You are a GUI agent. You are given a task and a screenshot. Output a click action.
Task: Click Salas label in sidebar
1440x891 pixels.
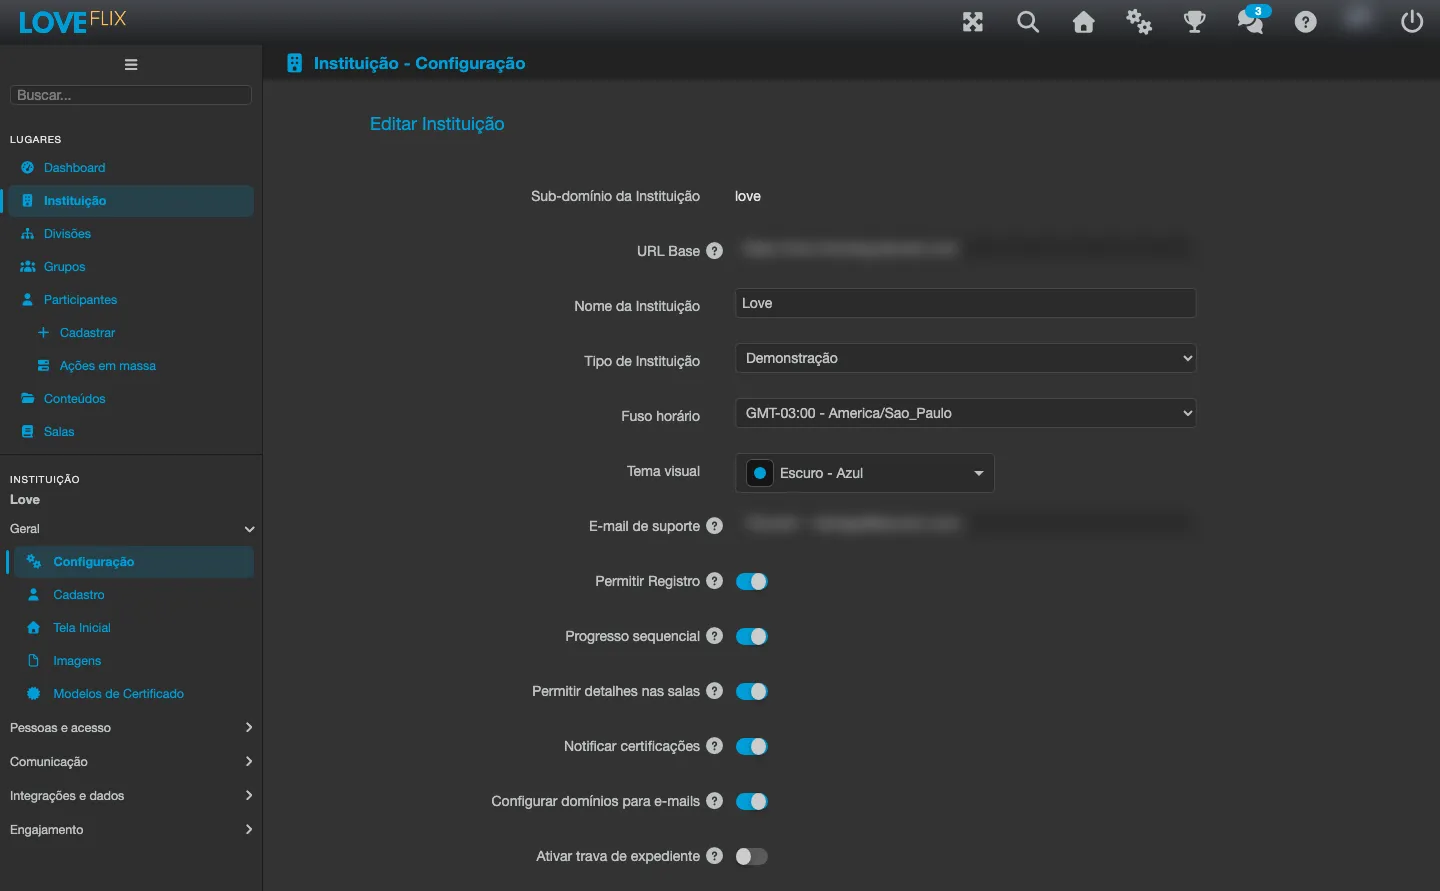coord(59,432)
